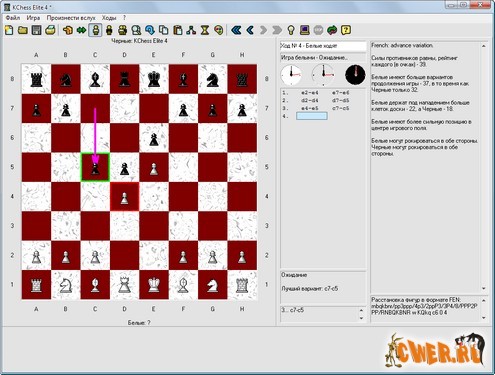Toggle the highlighted white player mode button
The image size is (495, 375).
pyautogui.click(x=95, y=30)
